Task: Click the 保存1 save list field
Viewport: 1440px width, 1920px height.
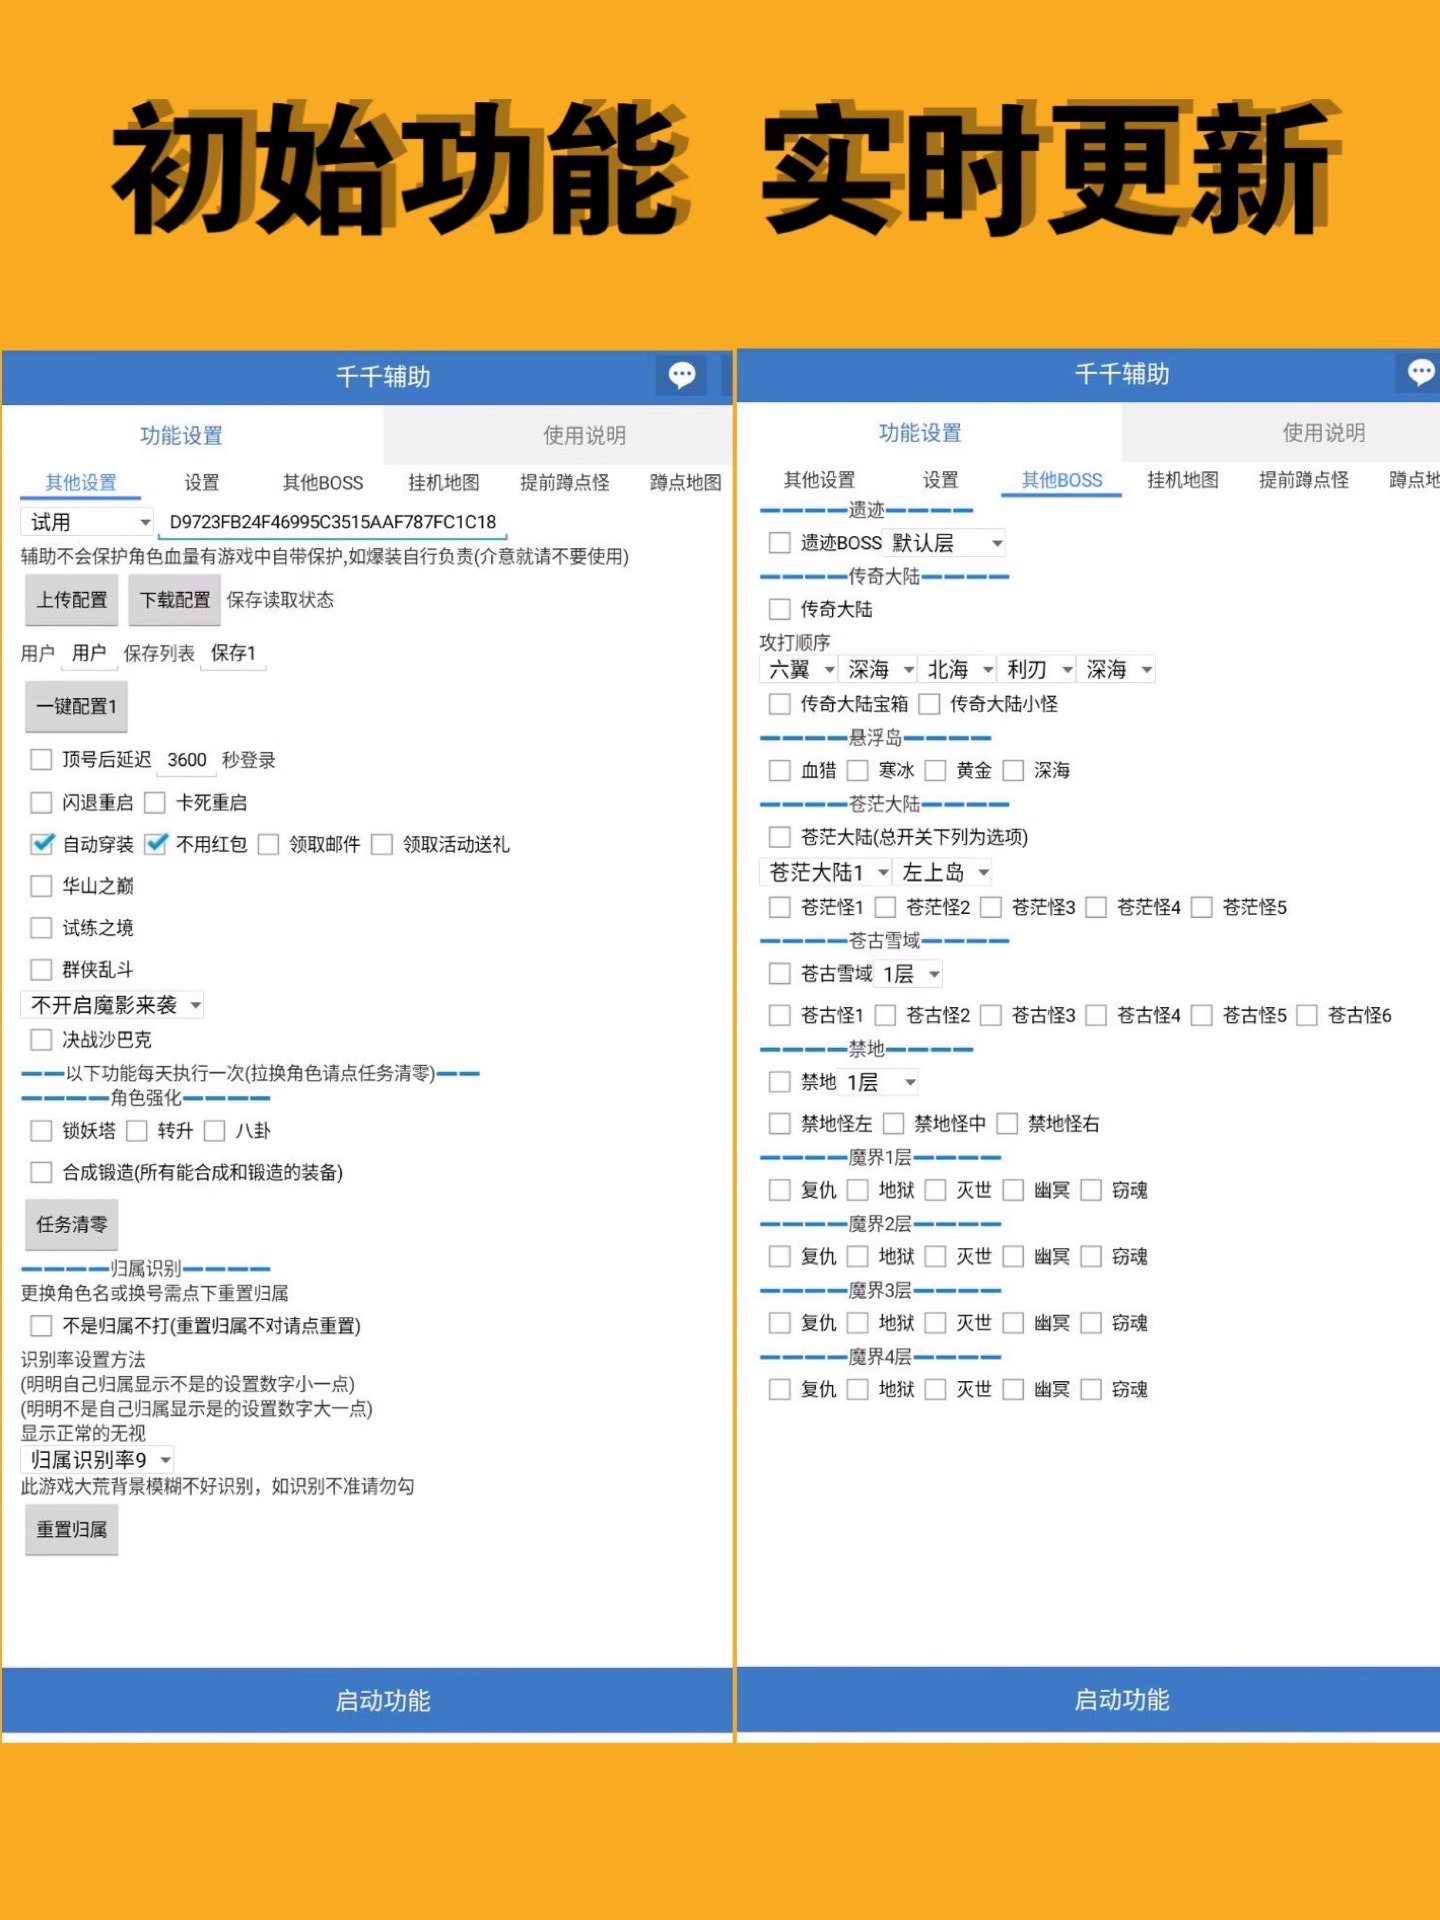Action: (233, 653)
